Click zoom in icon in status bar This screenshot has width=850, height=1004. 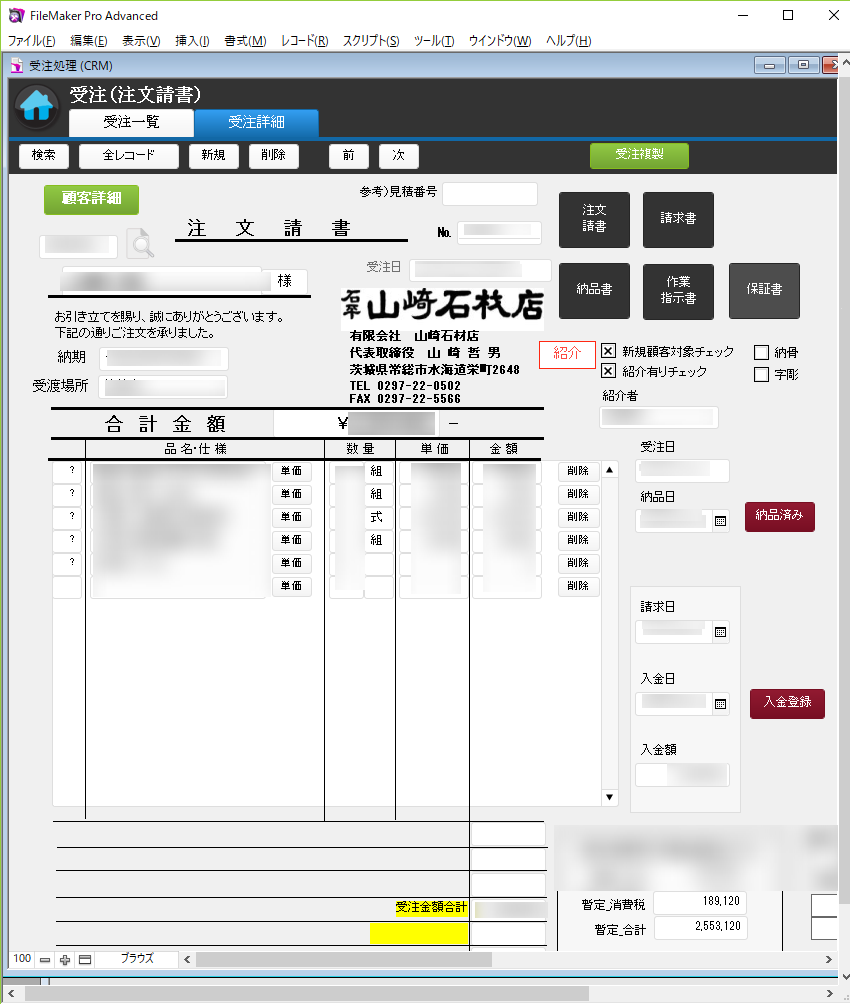(65, 959)
